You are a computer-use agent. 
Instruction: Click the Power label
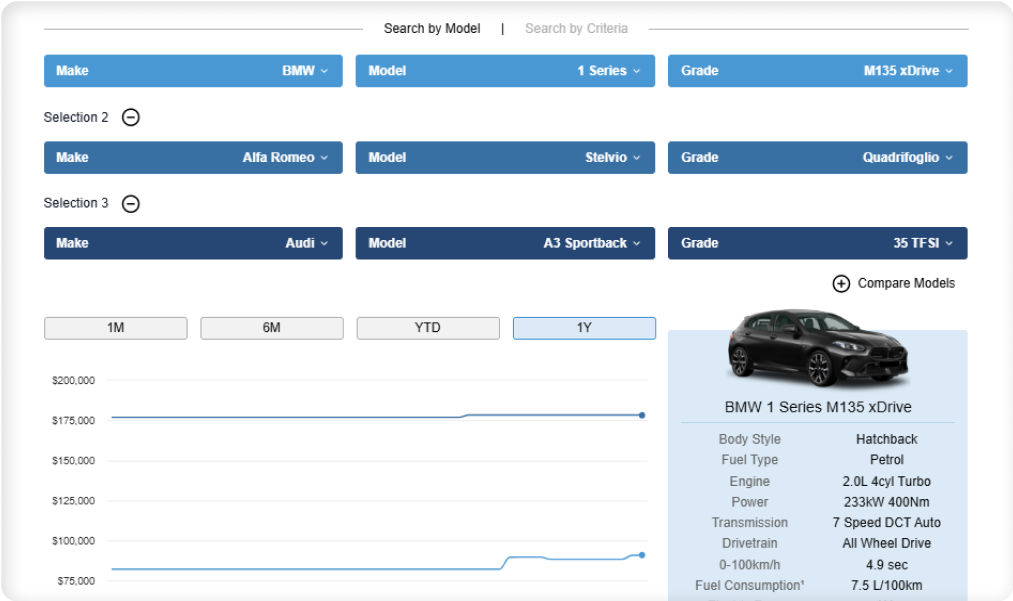(x=749, y=502)
